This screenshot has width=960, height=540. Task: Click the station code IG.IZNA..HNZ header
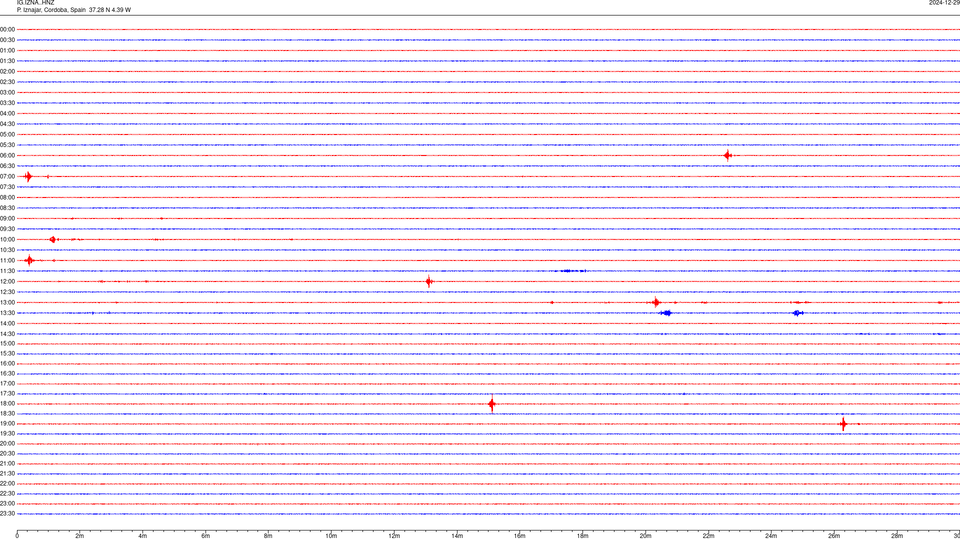(36, 3)
